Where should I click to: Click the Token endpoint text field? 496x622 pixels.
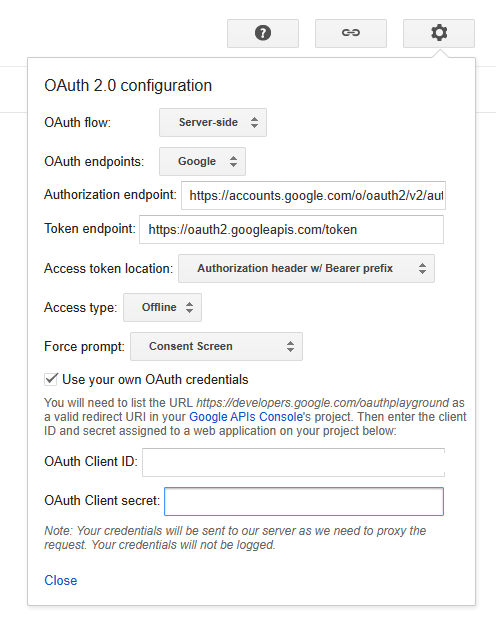coord(291,230)
